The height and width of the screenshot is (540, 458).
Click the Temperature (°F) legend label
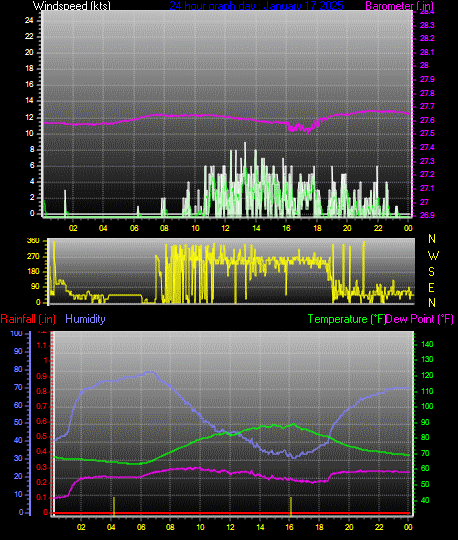click(x=346, y=319)
